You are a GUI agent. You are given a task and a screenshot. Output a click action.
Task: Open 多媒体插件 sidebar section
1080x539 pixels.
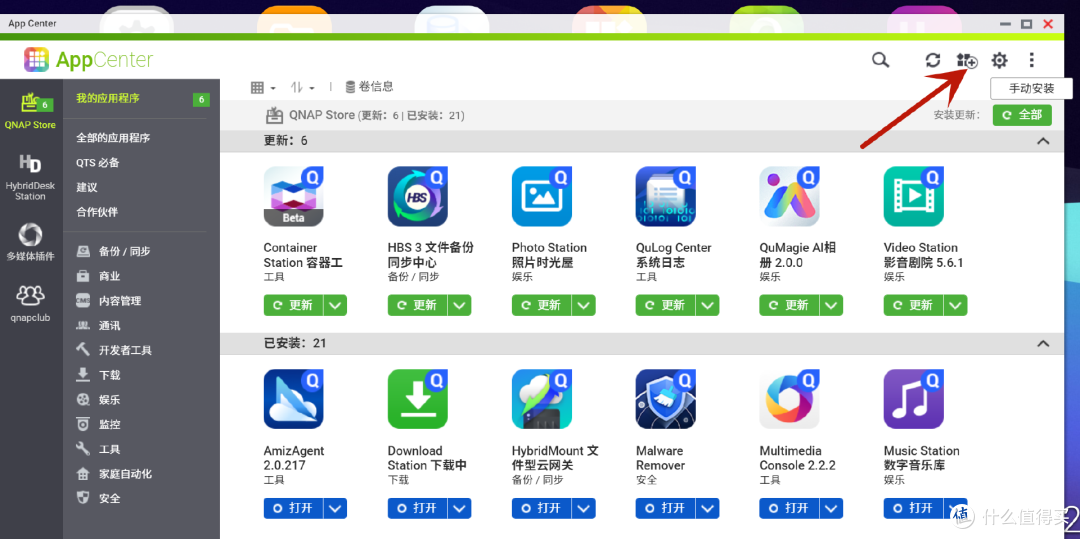pos(30,242)
